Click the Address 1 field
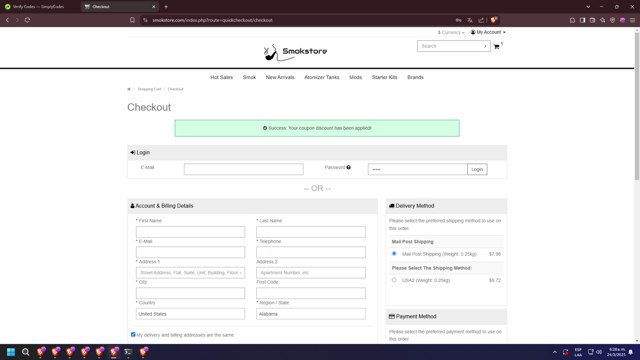640x360 pixels. pos(190,273)
